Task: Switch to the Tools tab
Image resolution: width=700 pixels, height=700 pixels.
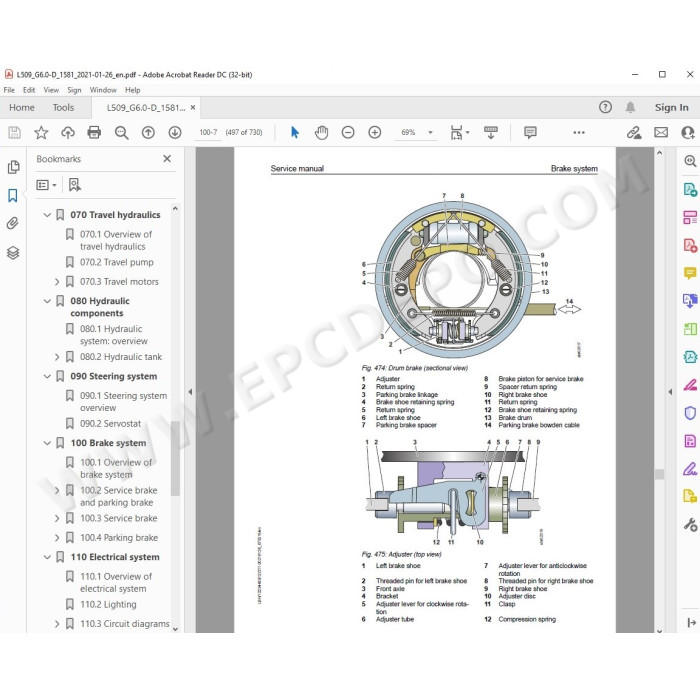Action: tap(63, 108)
